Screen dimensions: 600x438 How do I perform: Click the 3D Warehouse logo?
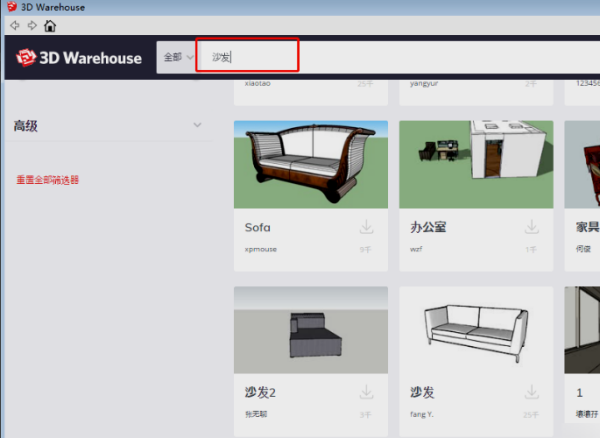(79, 58)
